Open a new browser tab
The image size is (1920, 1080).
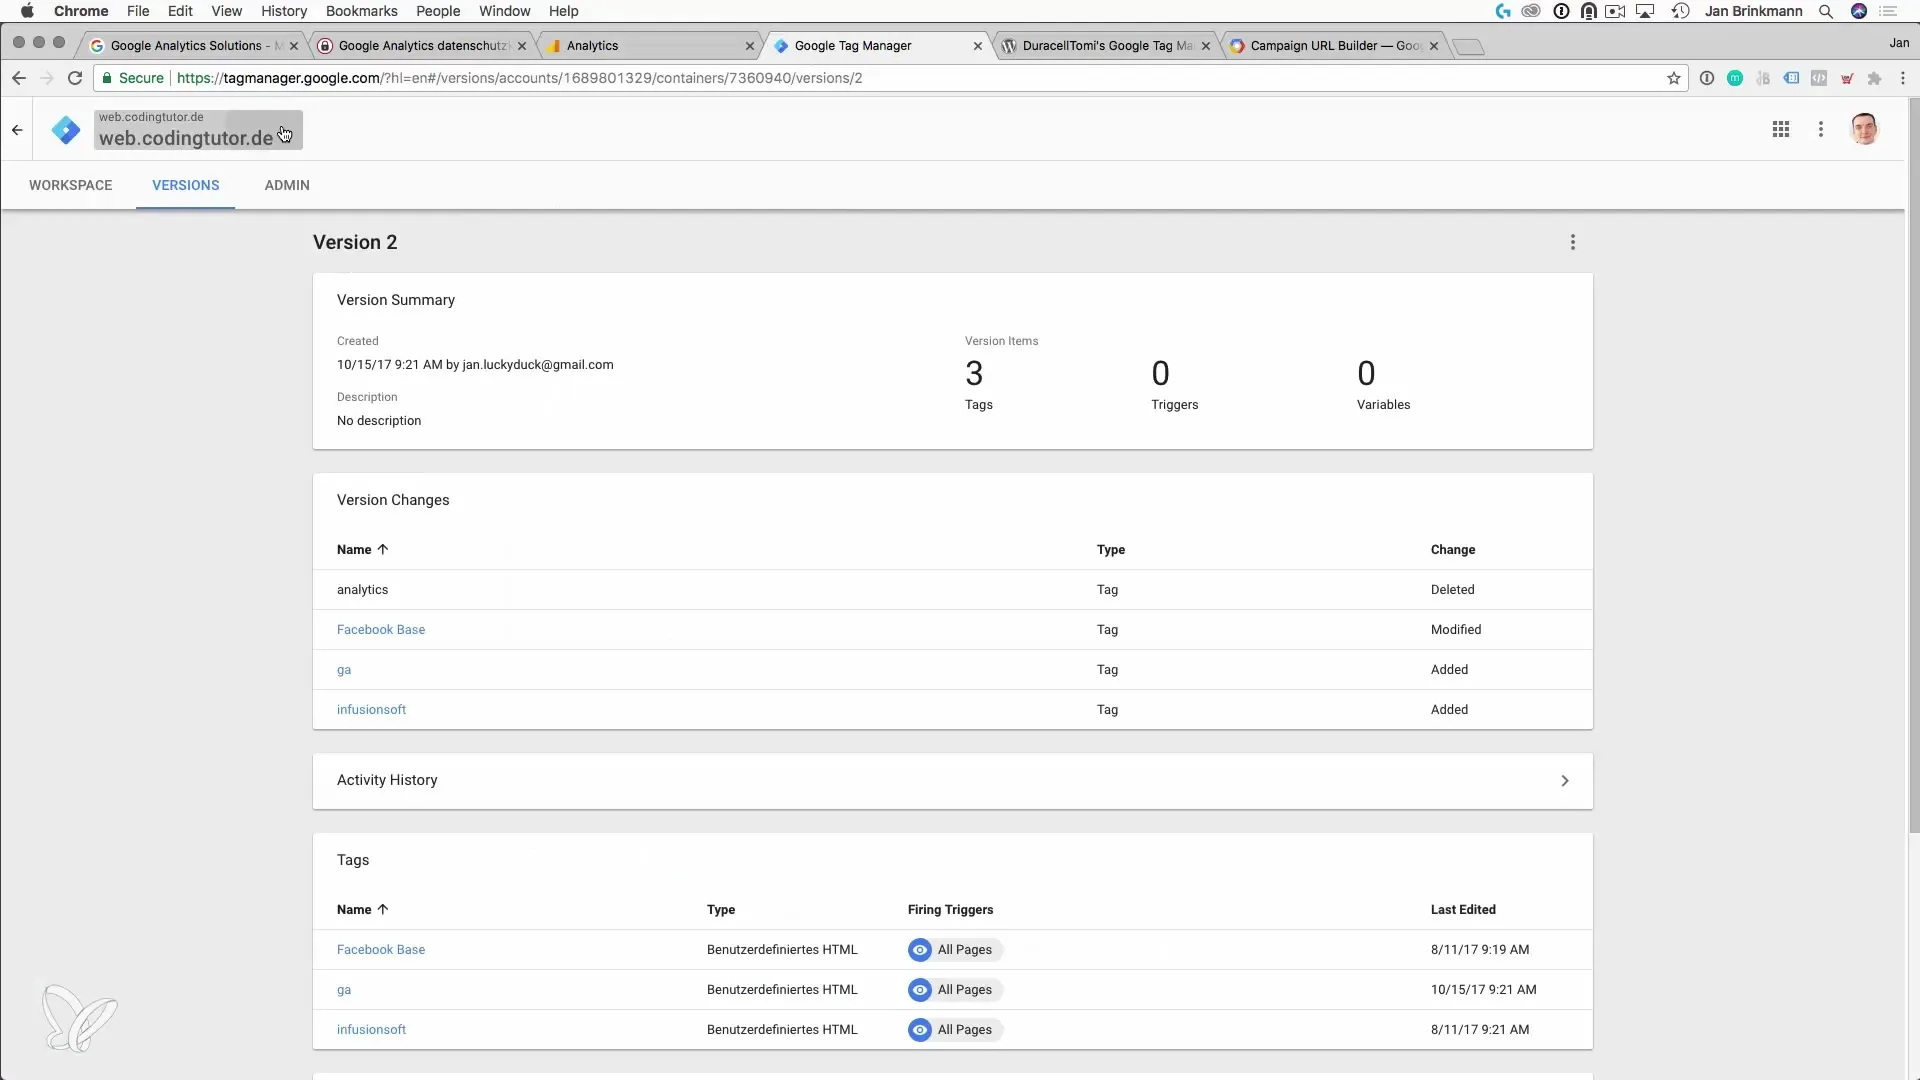click(1467, 46)
